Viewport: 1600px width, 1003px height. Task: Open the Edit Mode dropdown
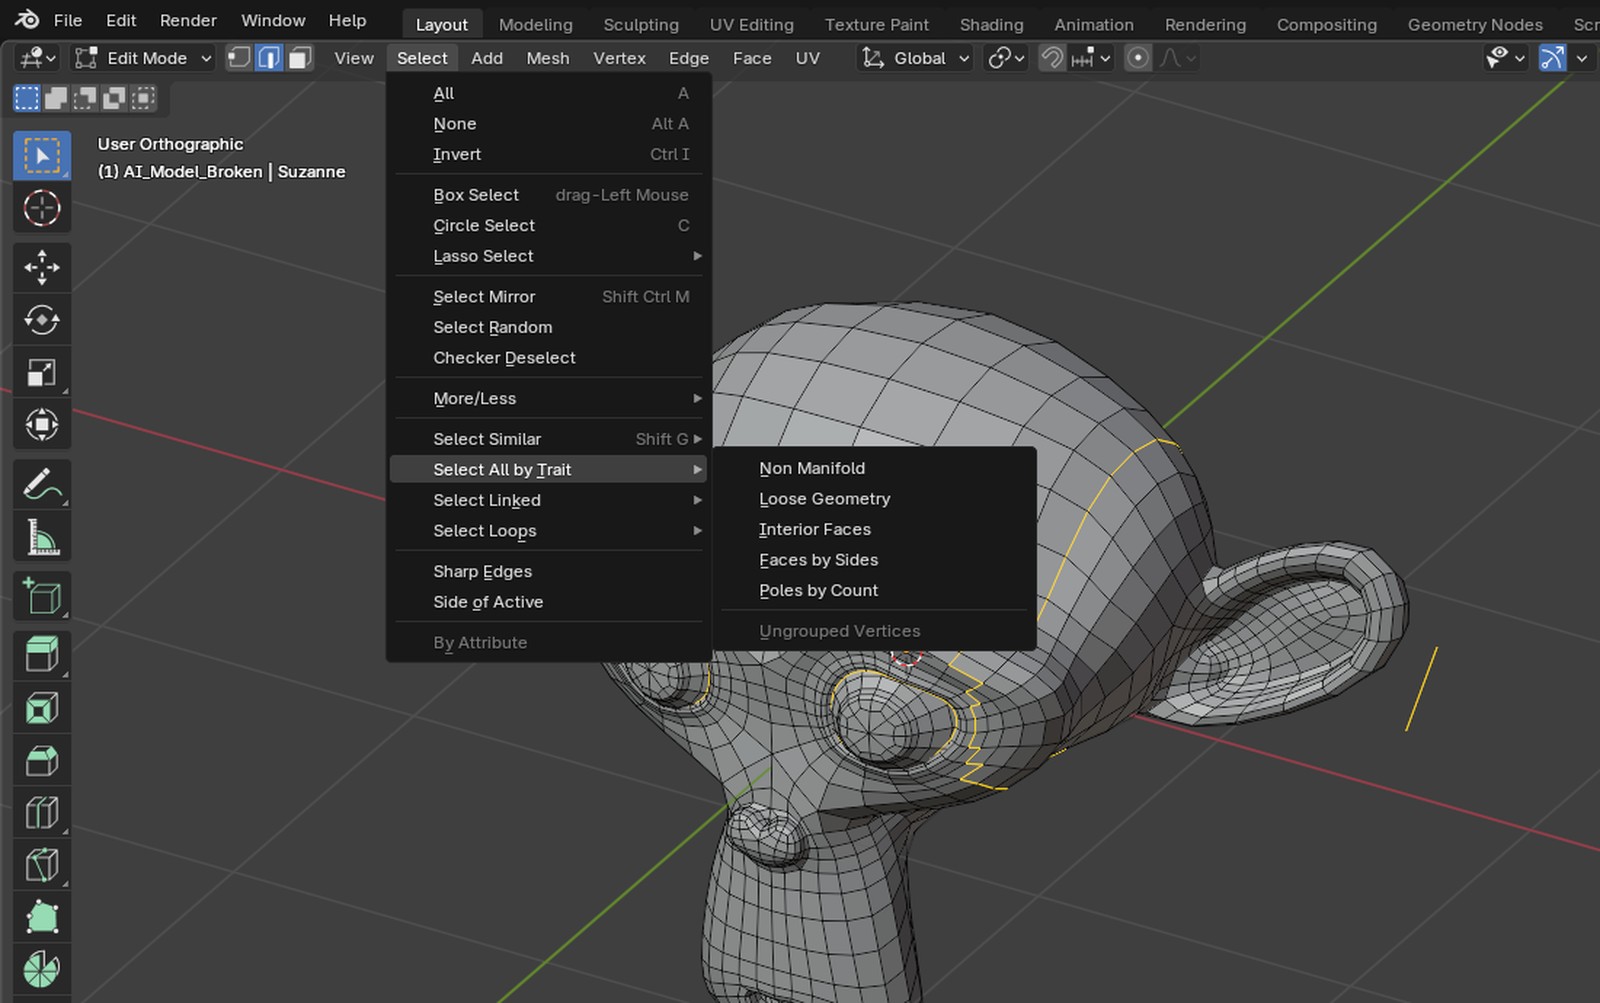(x=145, y=58)
